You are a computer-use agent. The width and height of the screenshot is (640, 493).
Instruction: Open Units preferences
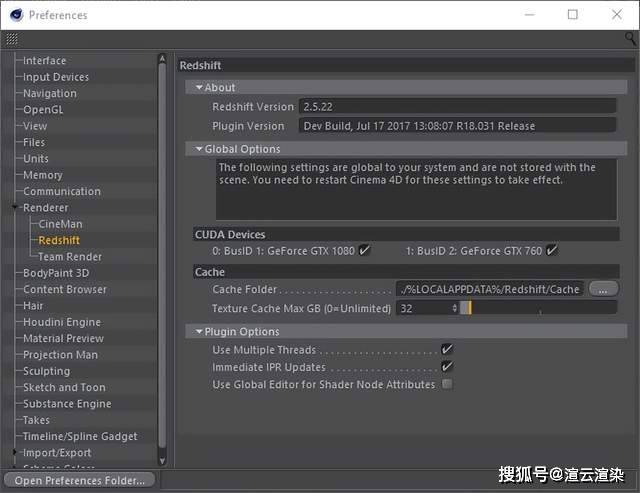point(36,159)
